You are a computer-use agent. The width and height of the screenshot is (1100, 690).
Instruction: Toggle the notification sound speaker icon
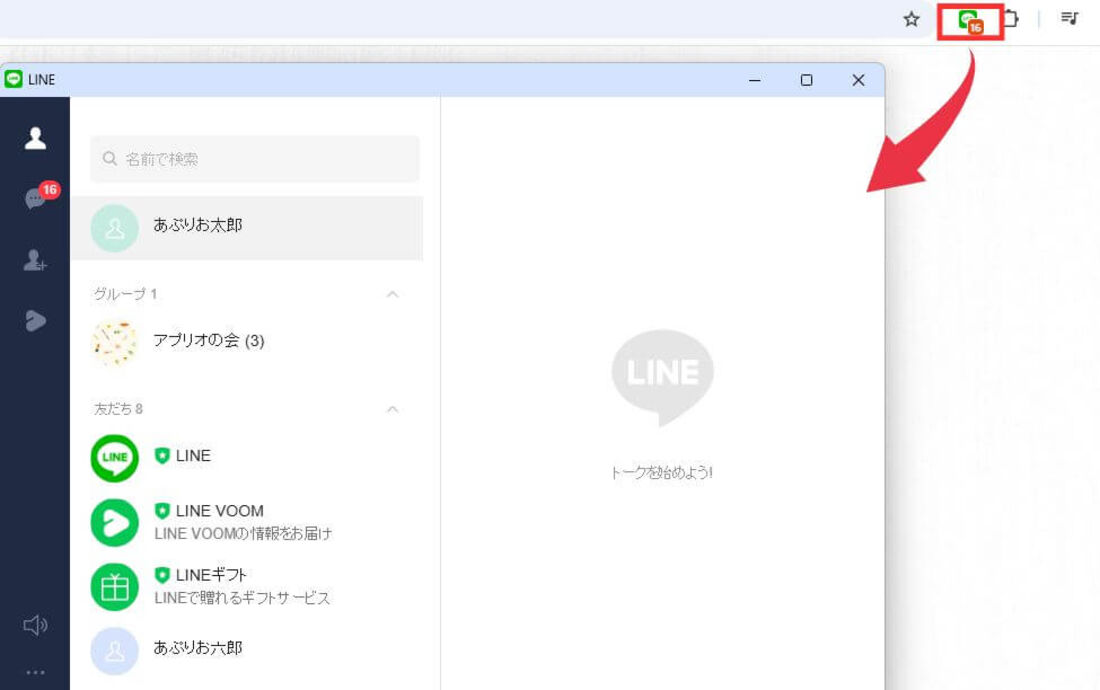(x=35, y=625)
